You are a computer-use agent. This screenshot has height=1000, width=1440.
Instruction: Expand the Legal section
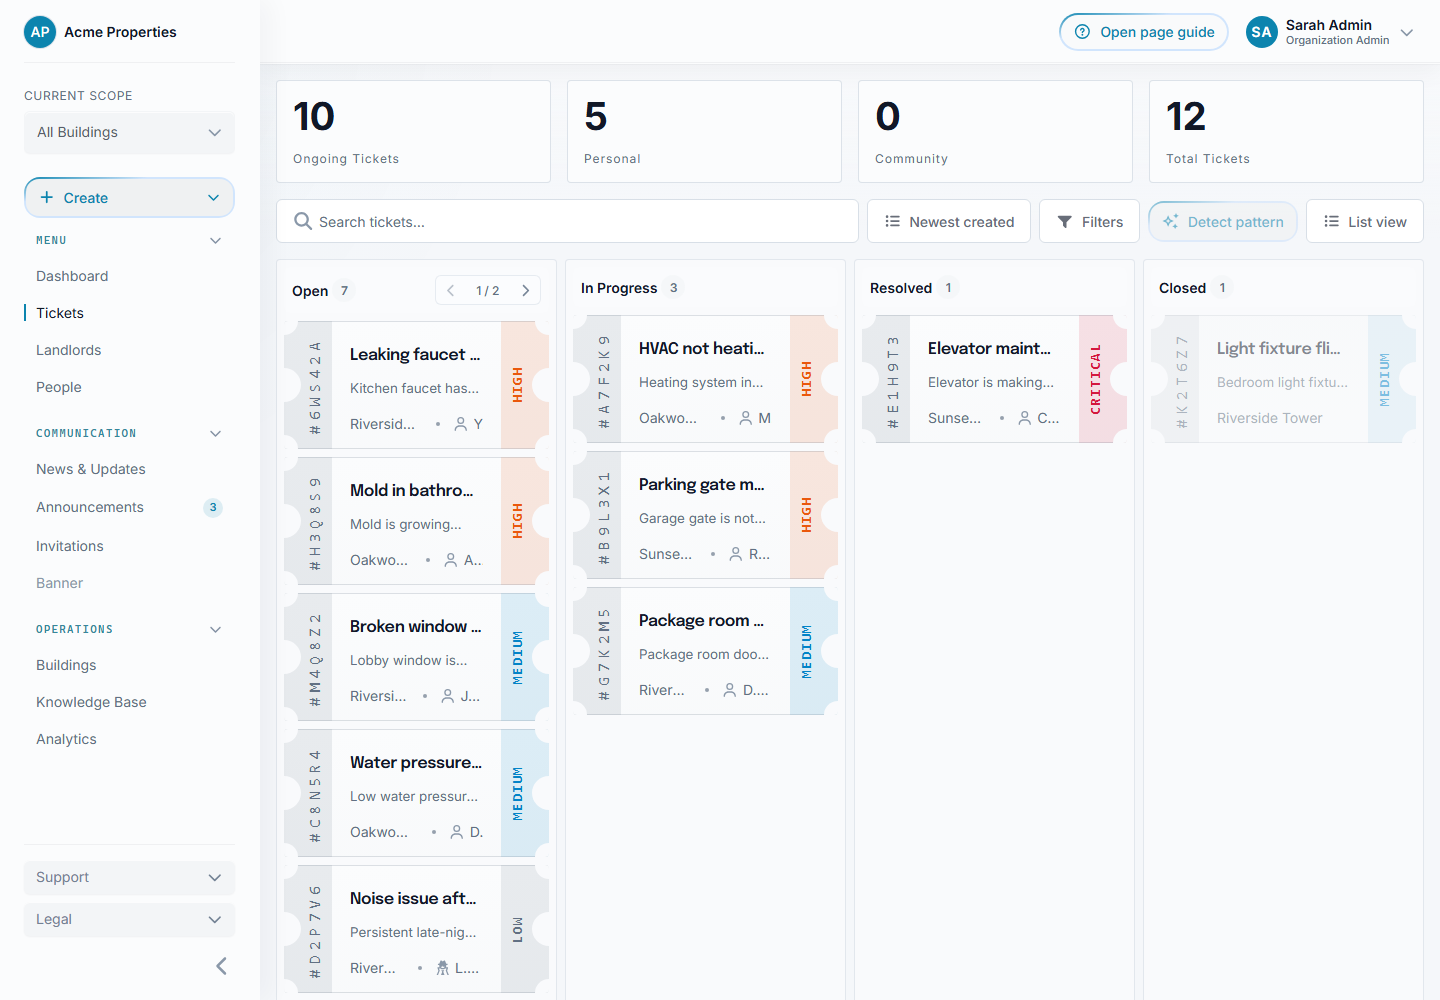(129, 919)
